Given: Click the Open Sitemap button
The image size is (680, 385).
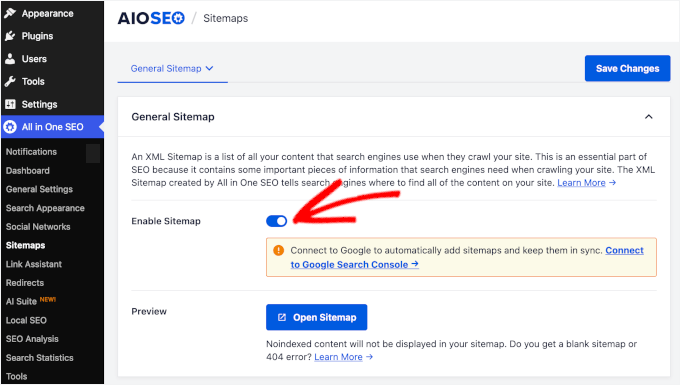Looking at the screenshot, I should [317, 317].
